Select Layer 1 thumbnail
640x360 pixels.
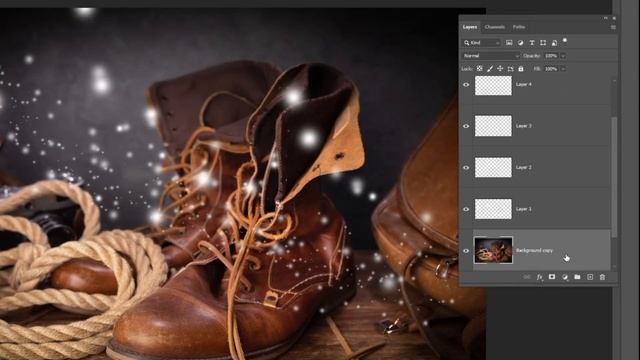click(x=493, y=209)
